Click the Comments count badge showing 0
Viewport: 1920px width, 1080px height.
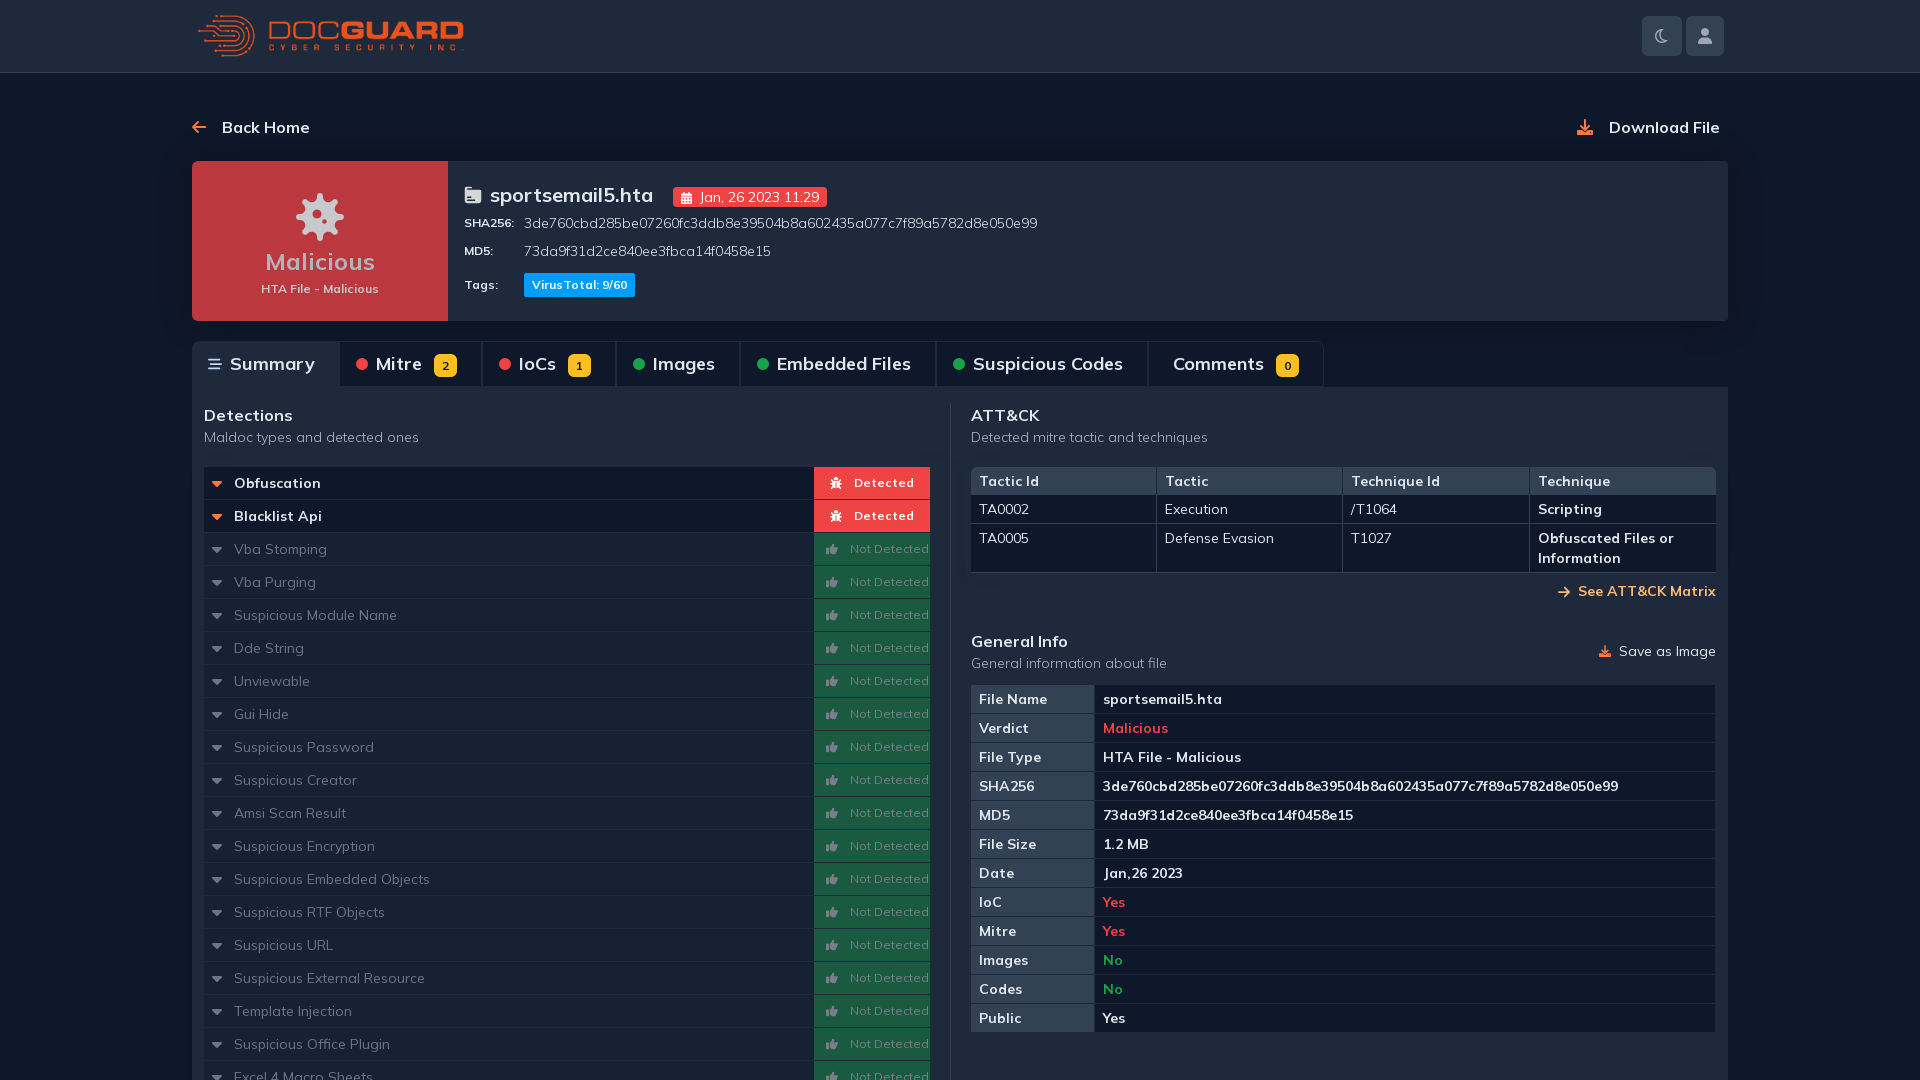pyautogui.click(x=1287, y=366)
